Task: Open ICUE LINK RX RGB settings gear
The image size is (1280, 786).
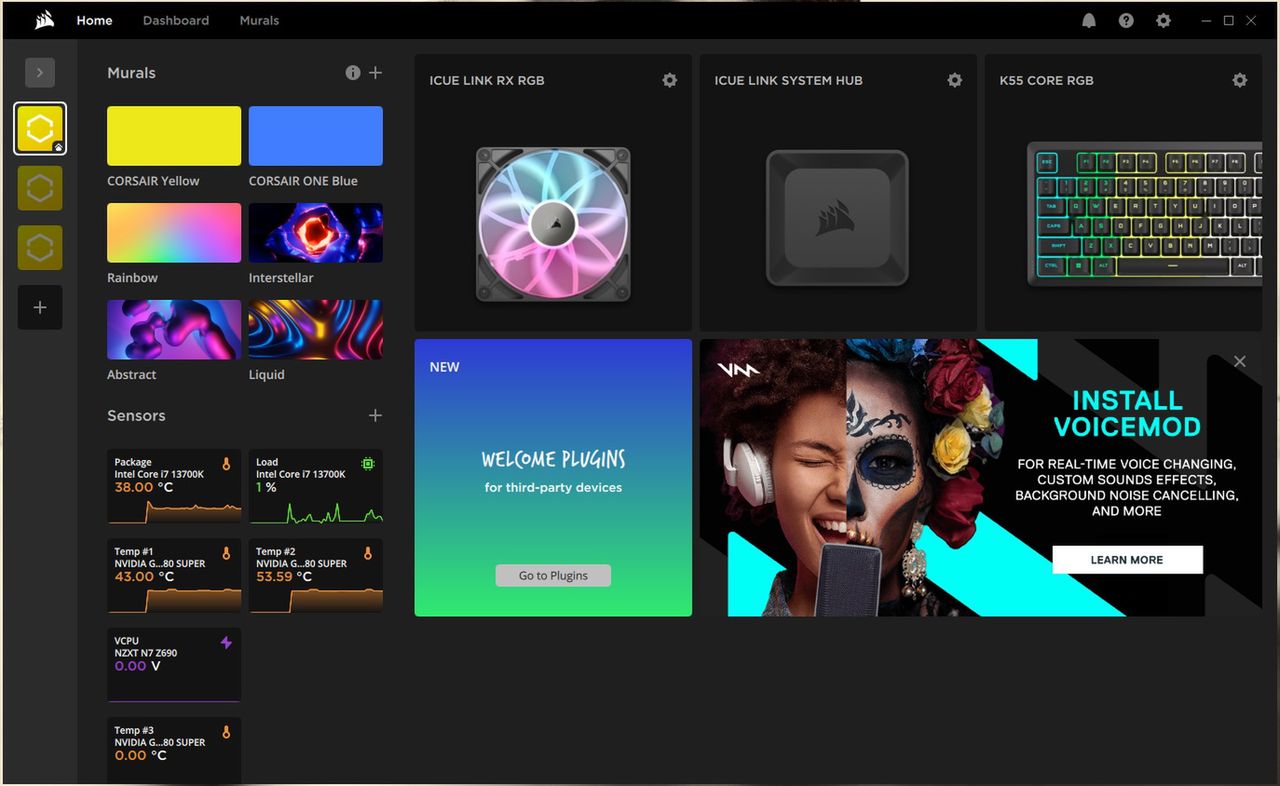Action: click(670, 80)
